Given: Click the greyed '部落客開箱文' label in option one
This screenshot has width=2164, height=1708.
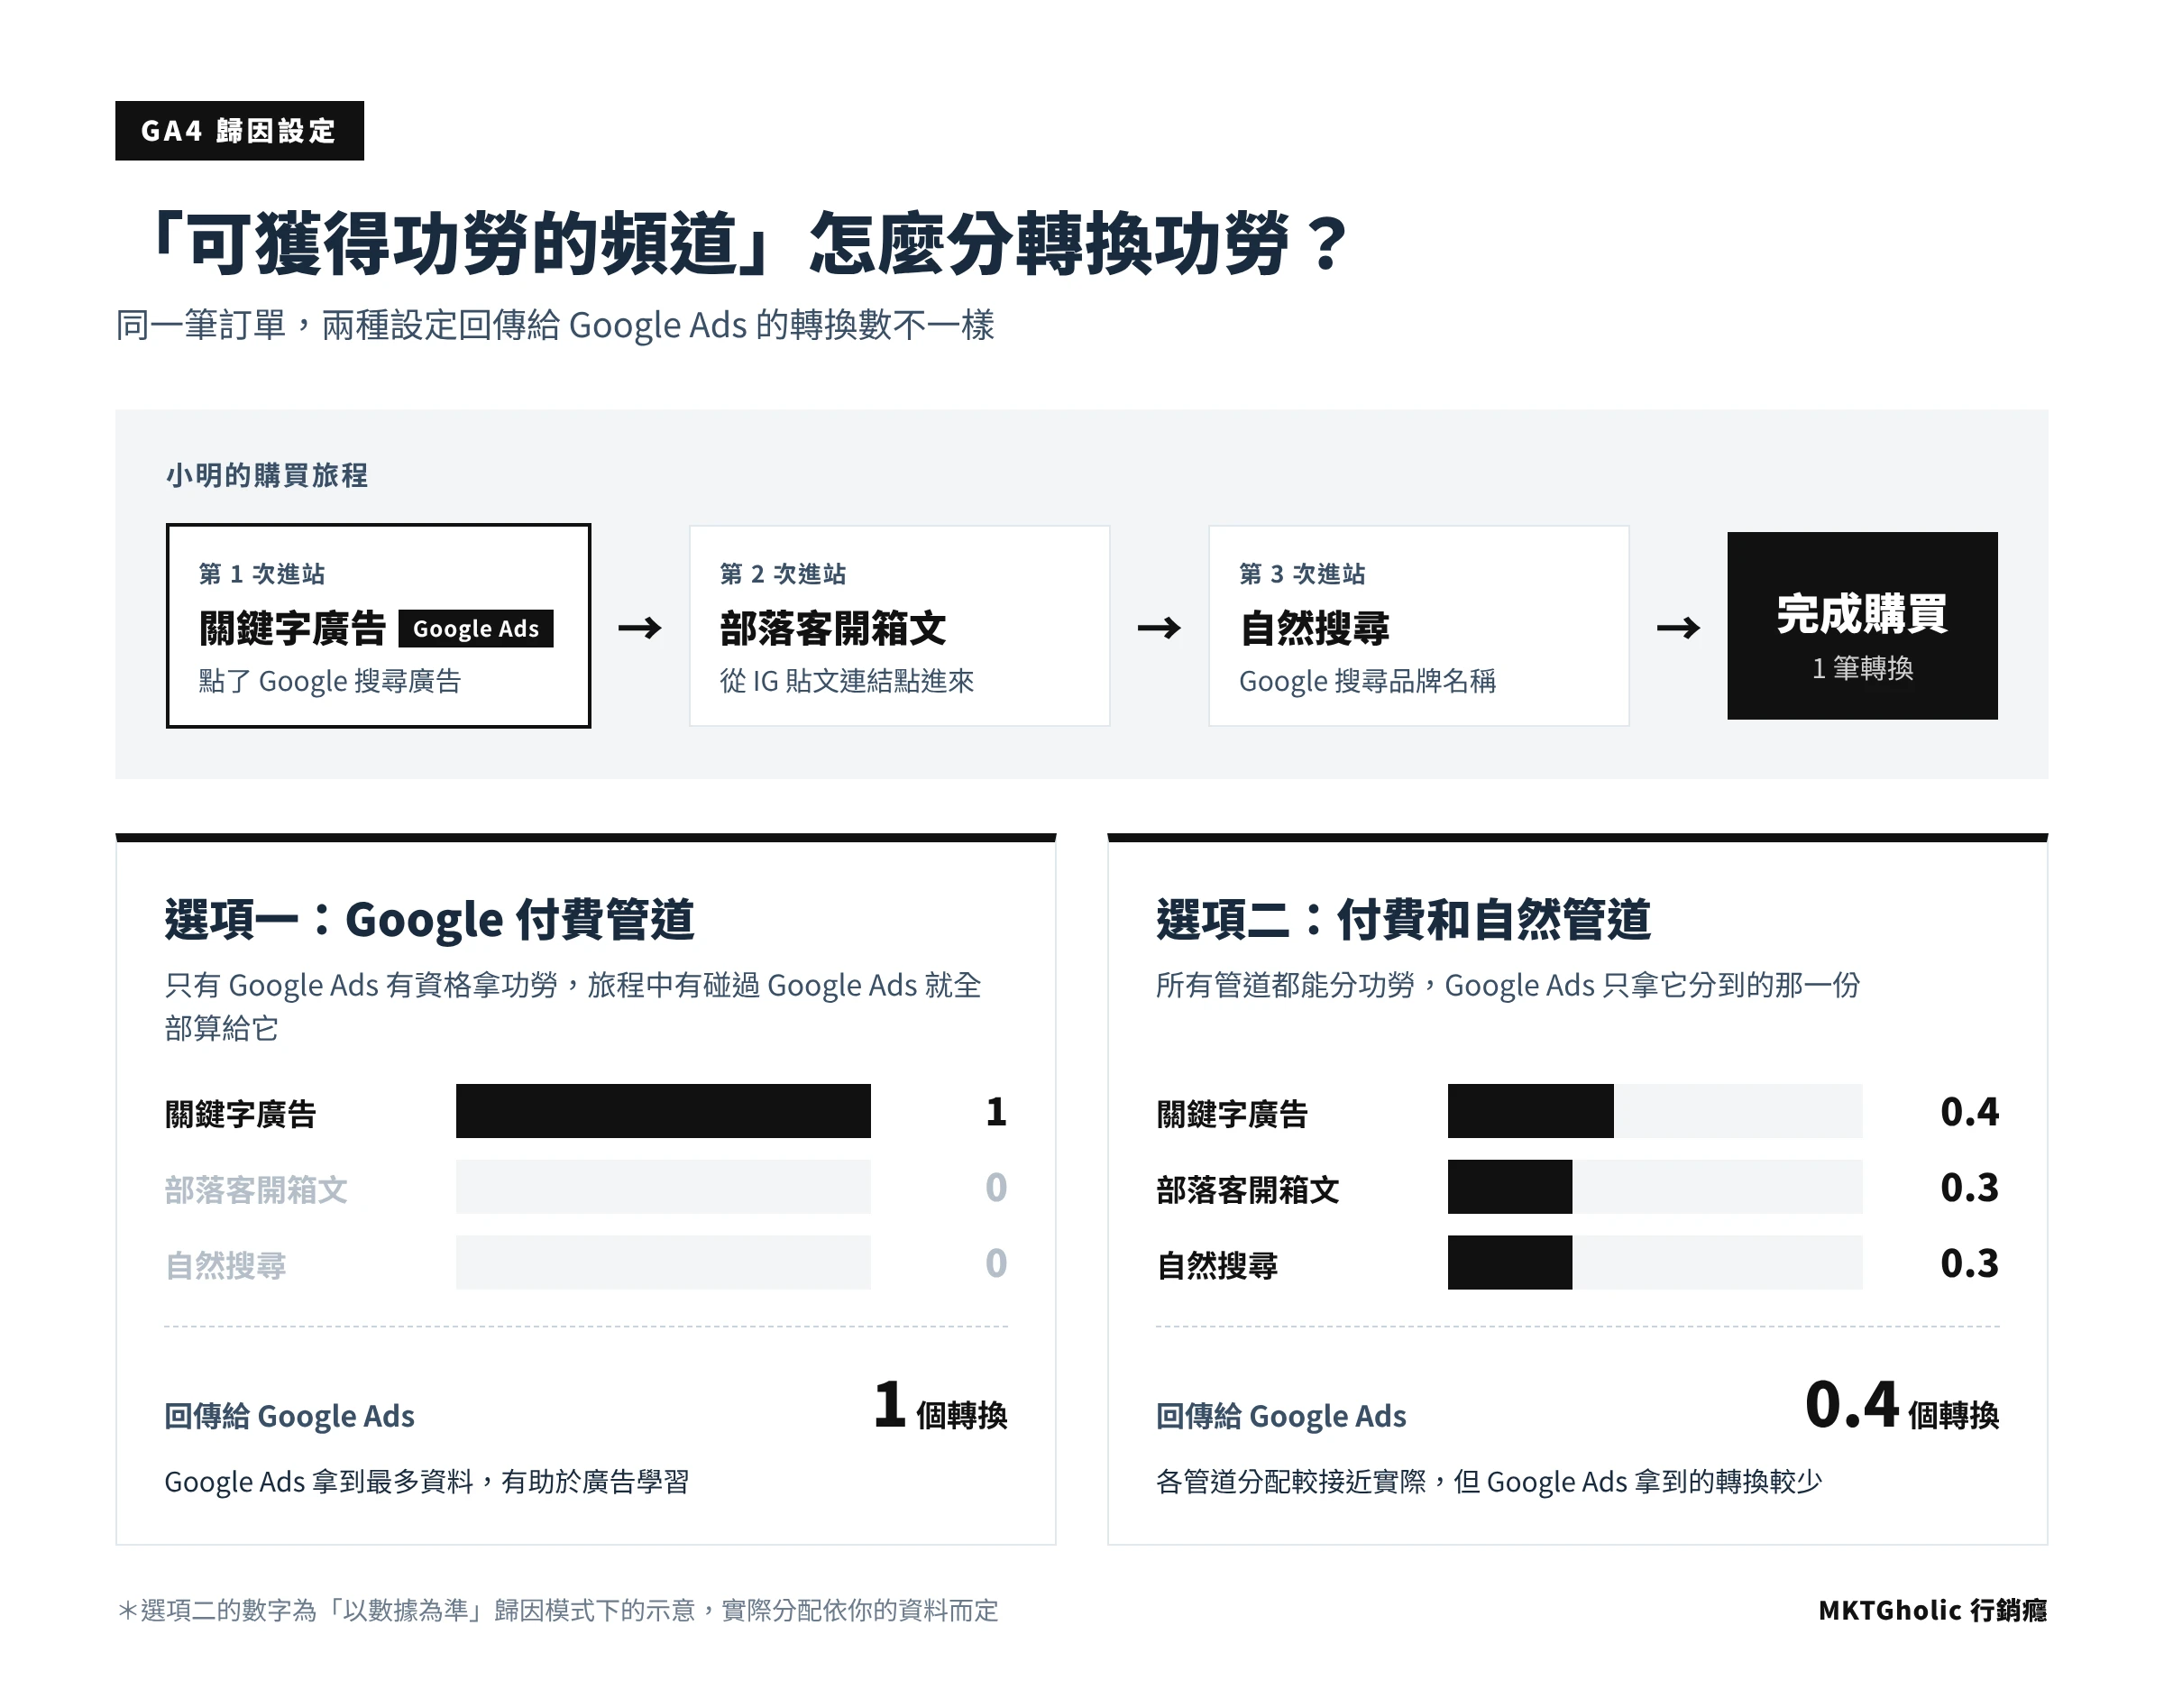Looking at the screenshot, I should 256,1190.
